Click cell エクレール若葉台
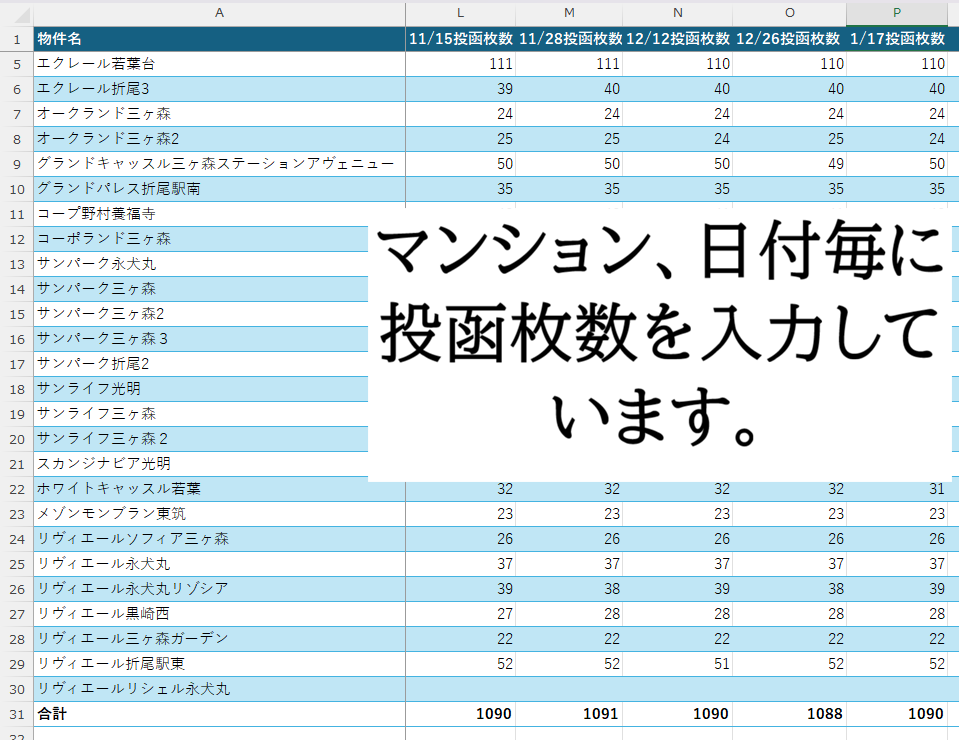Viewport: 959px width, 740px height. click(x=219, y=64)
